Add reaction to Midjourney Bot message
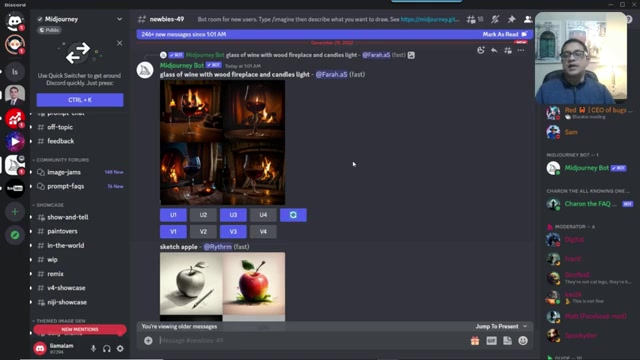The height and width of the screenshot is (360, 640). click(481, 50)
